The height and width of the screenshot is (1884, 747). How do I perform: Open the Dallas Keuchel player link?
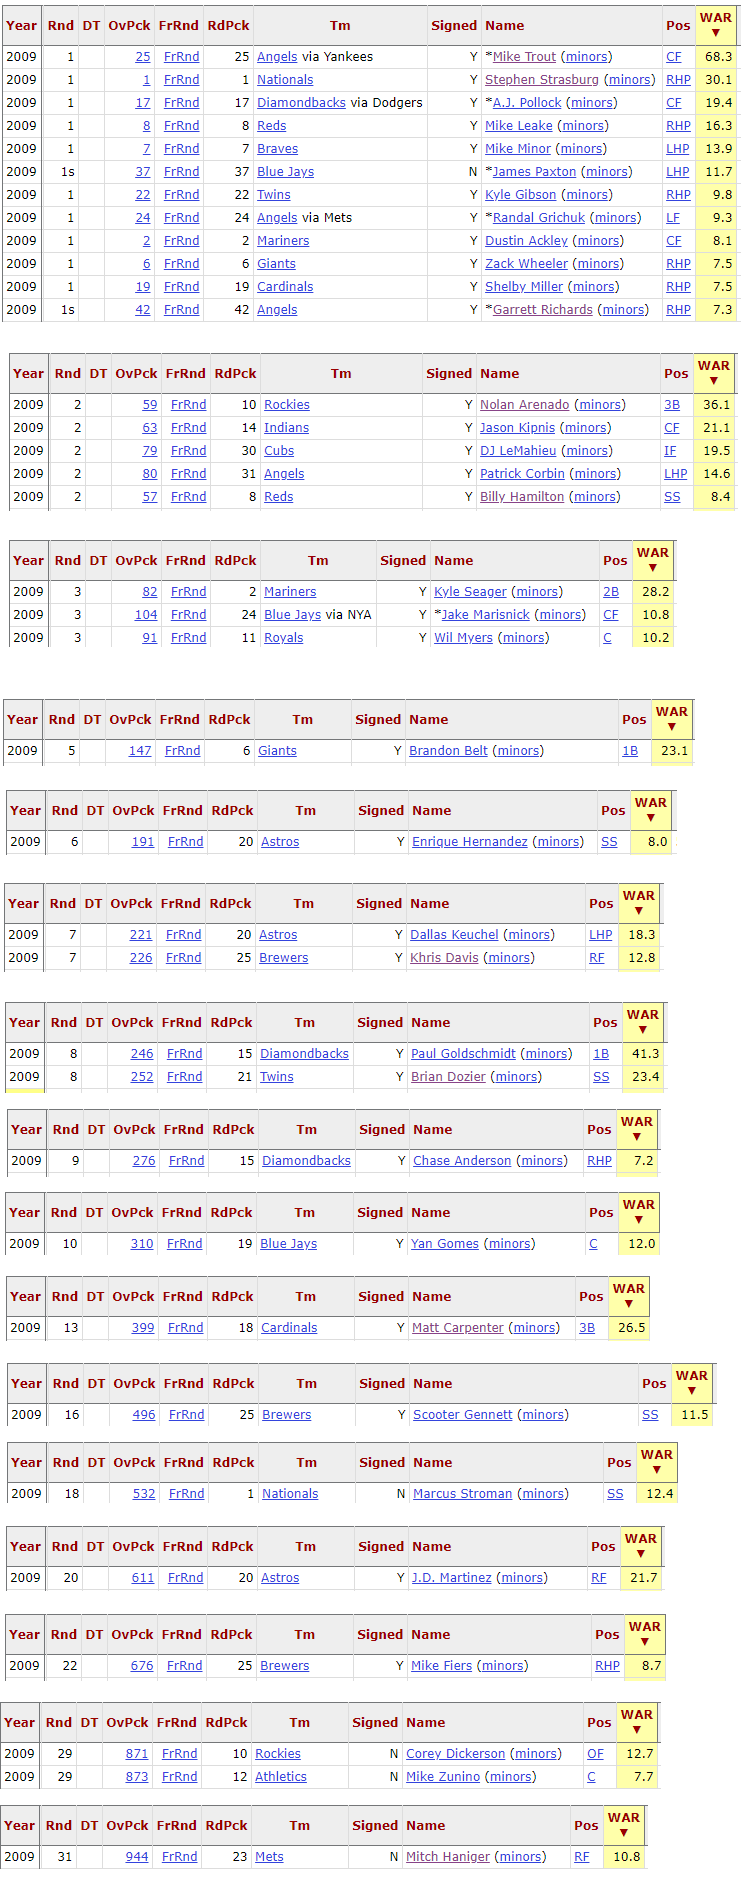454,935
